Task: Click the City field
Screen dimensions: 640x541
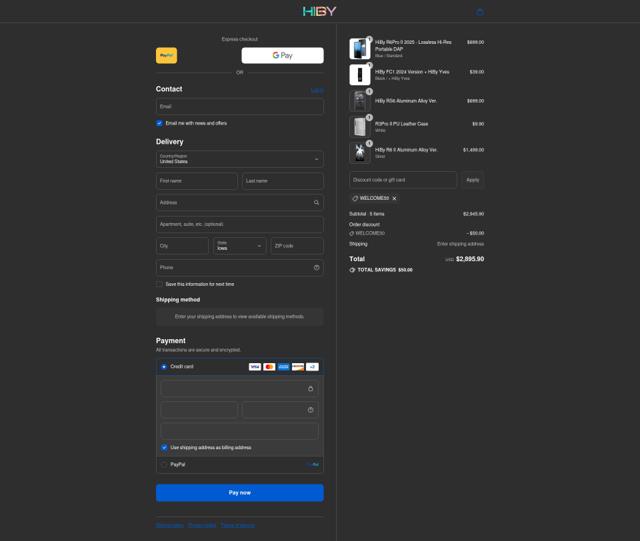Action: point(182,246)
